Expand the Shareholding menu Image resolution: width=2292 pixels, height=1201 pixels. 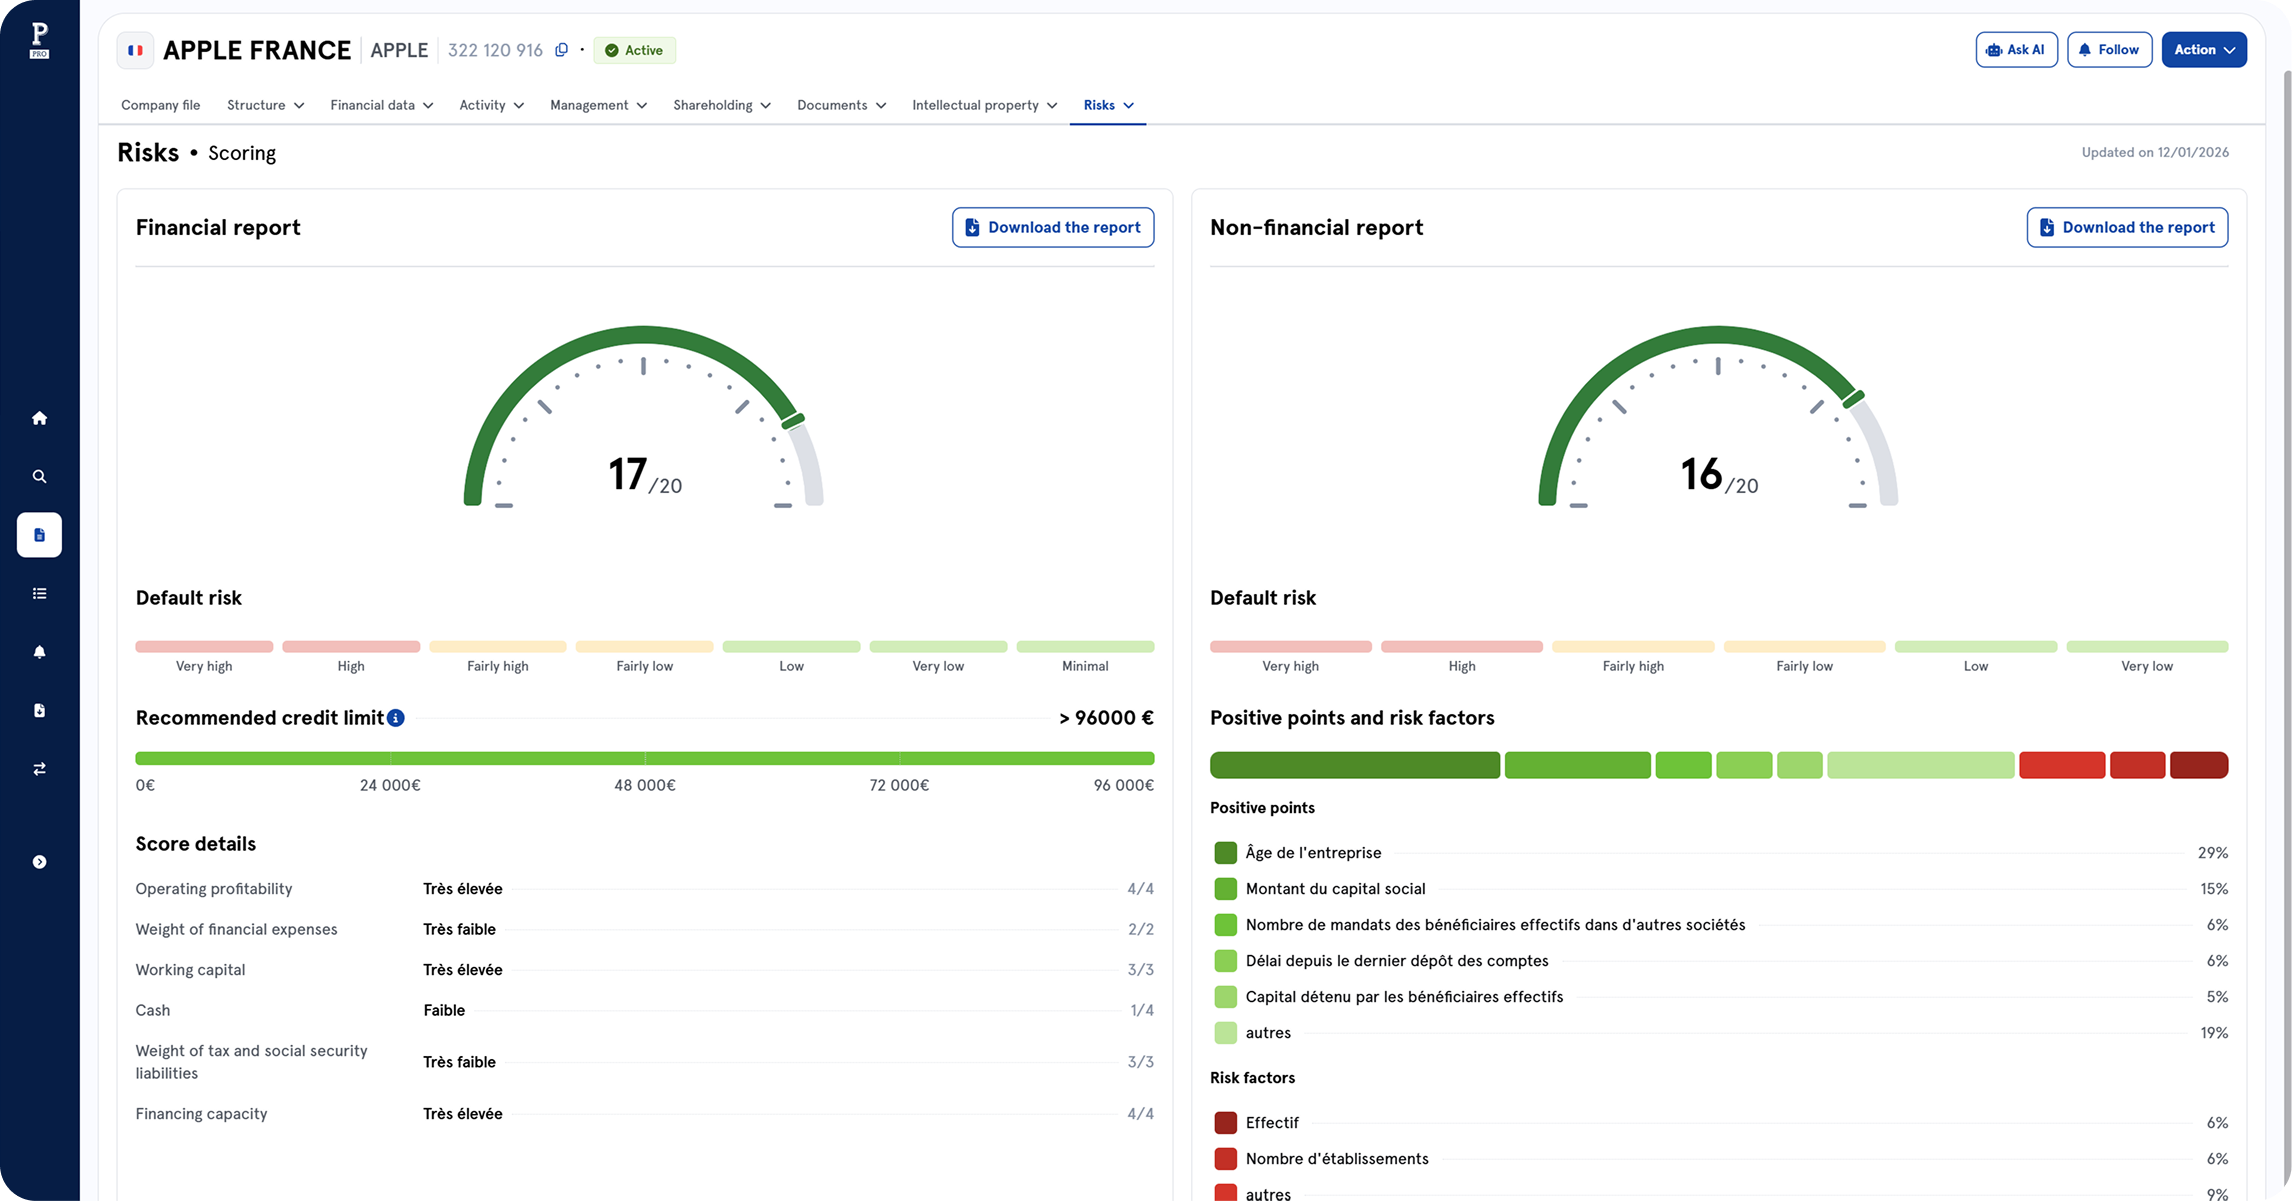coord(721,105)
